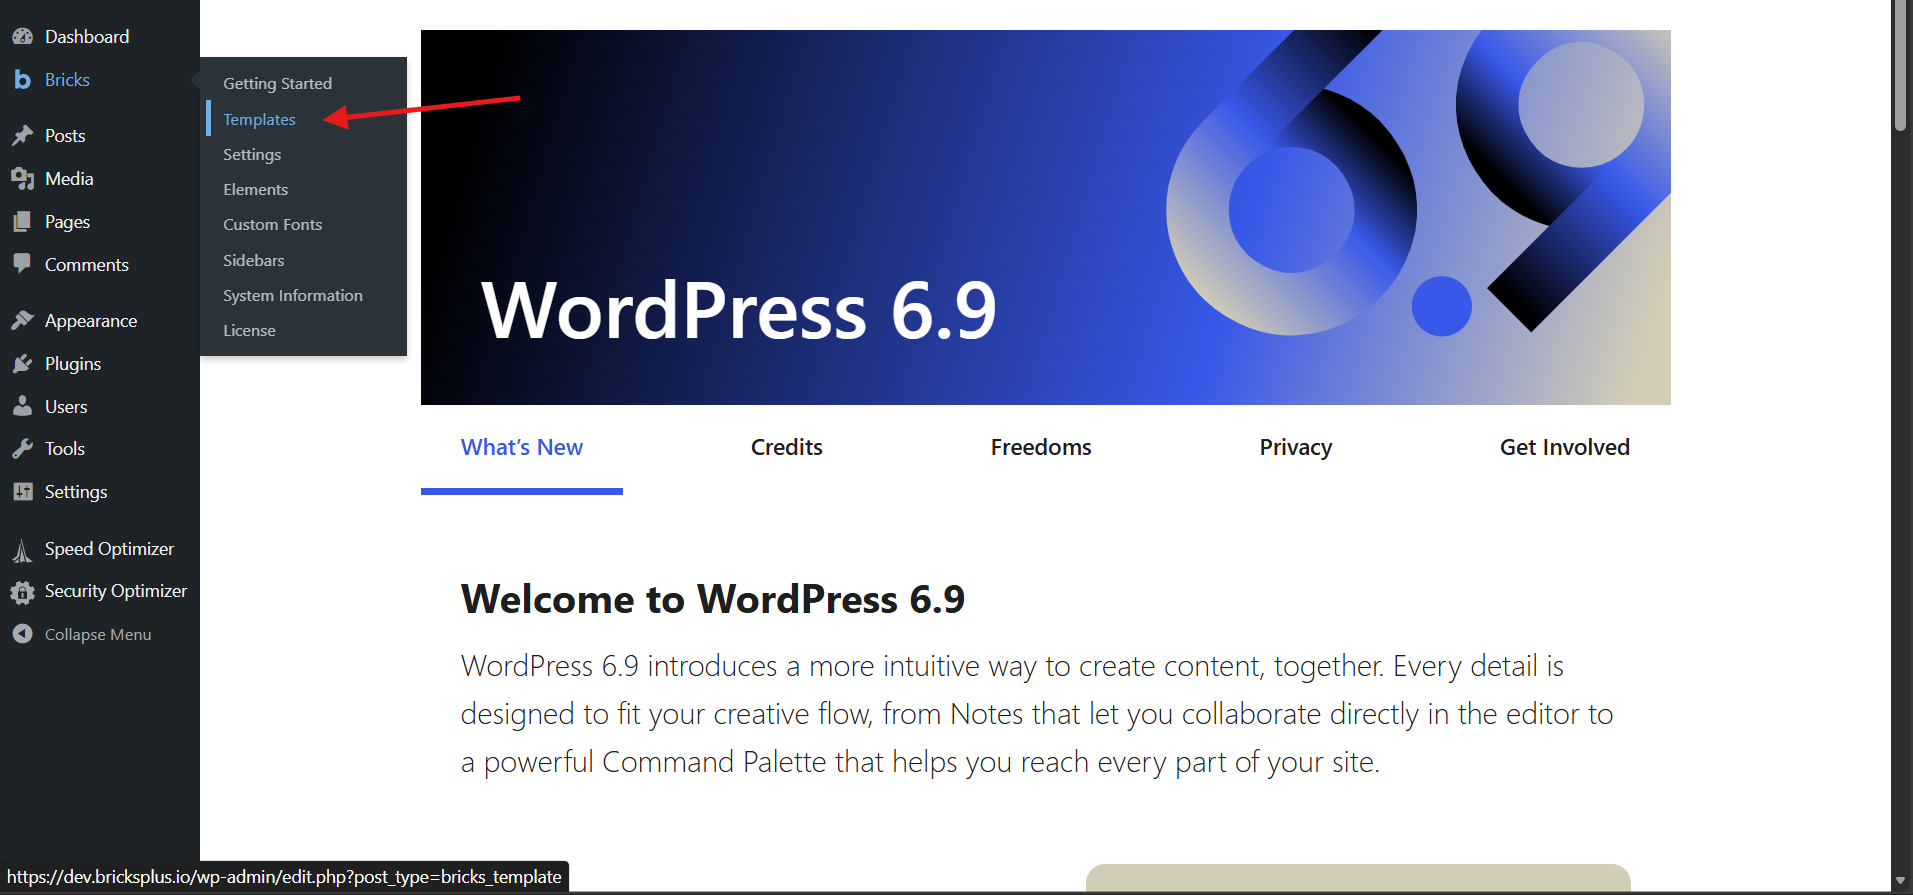Open the Comments menu item
The width and height of the screenshot is (1913, 895).
(87, 265)
